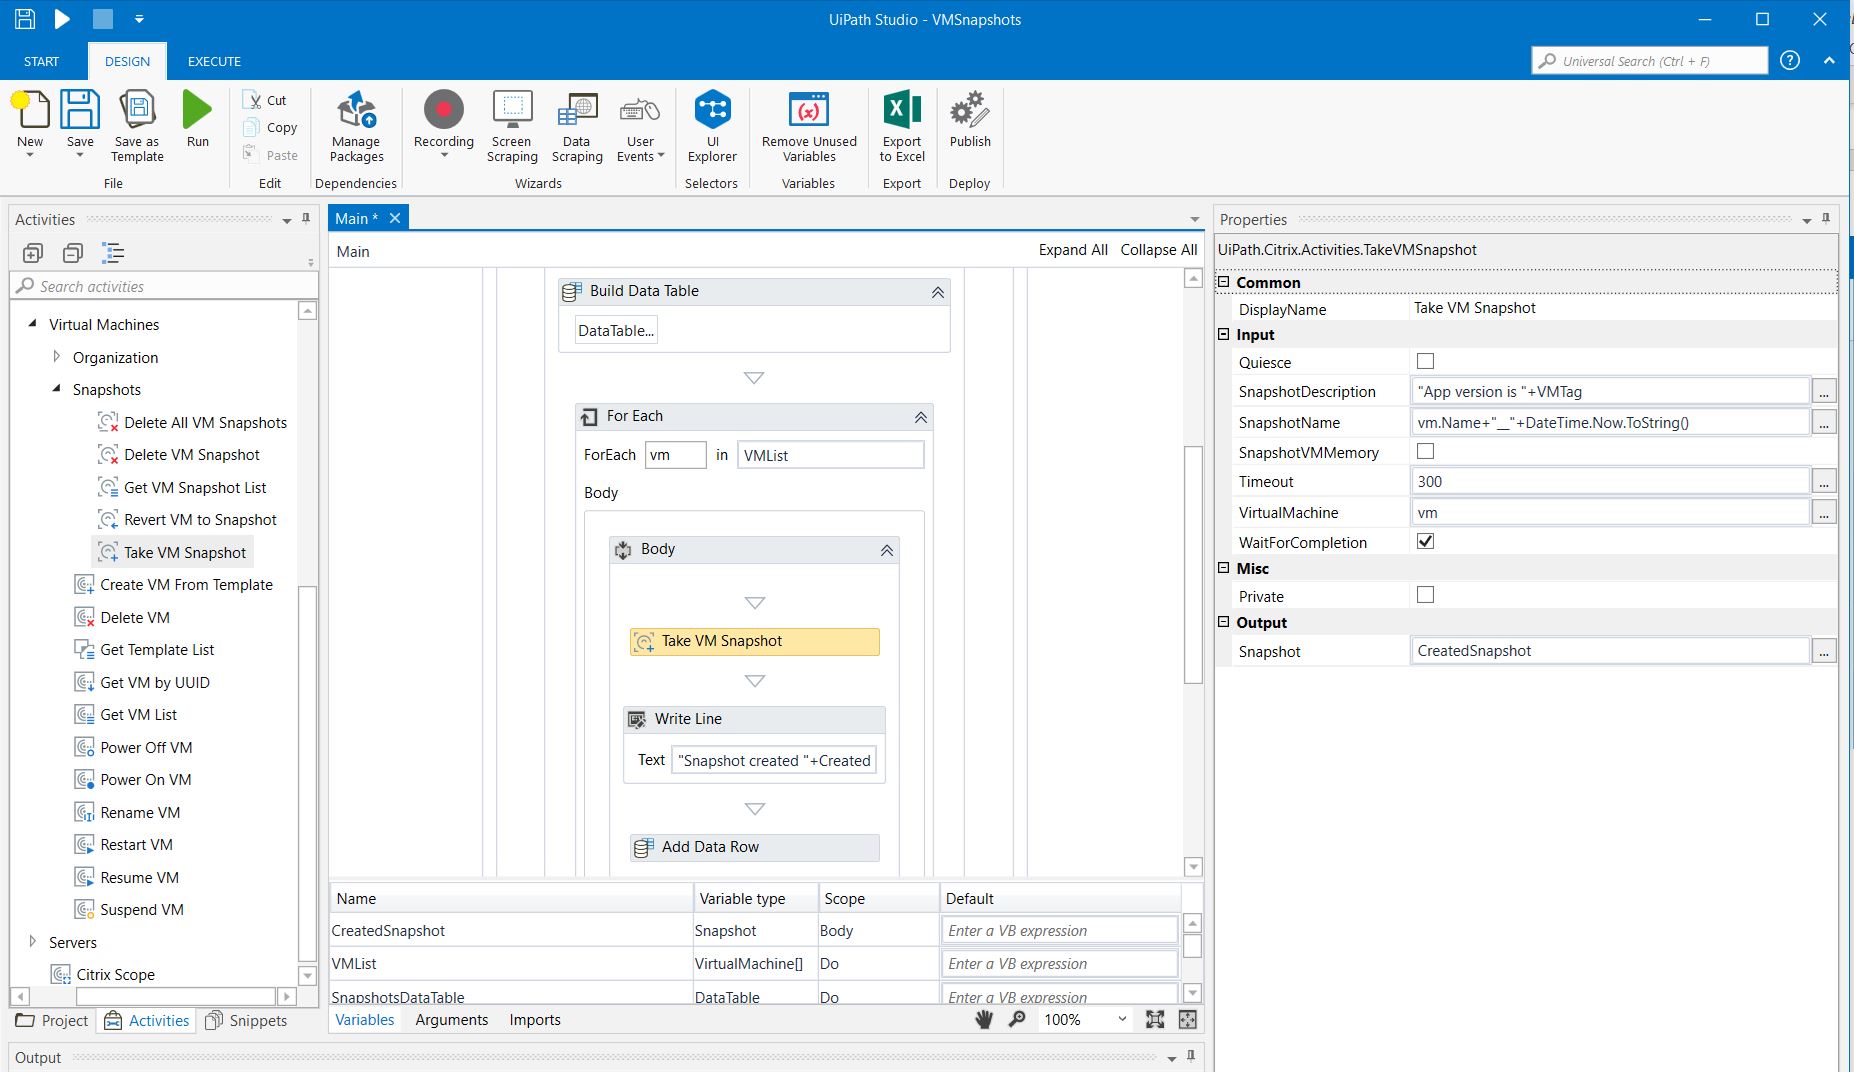Cut the selected activity
This screenshot has width=1854, height=1072.
266,100
